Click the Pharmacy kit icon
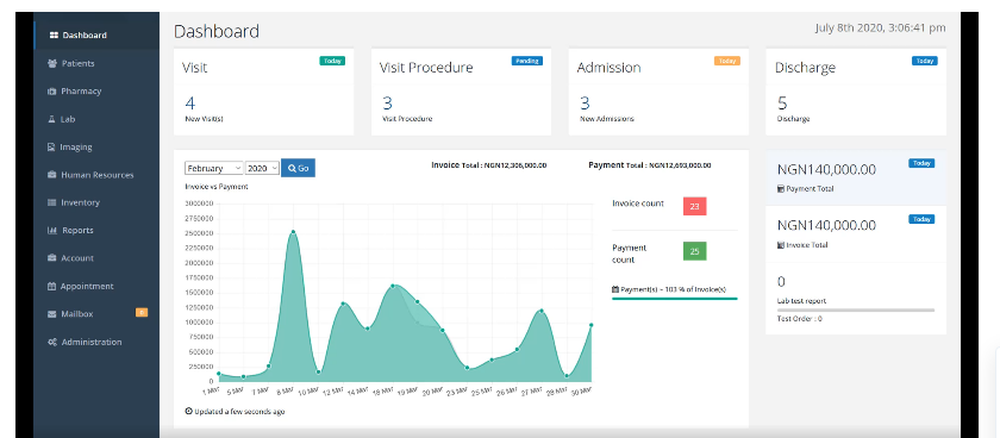The width and height of the screenshot is (1000, 438). click(x=52, y=91)
